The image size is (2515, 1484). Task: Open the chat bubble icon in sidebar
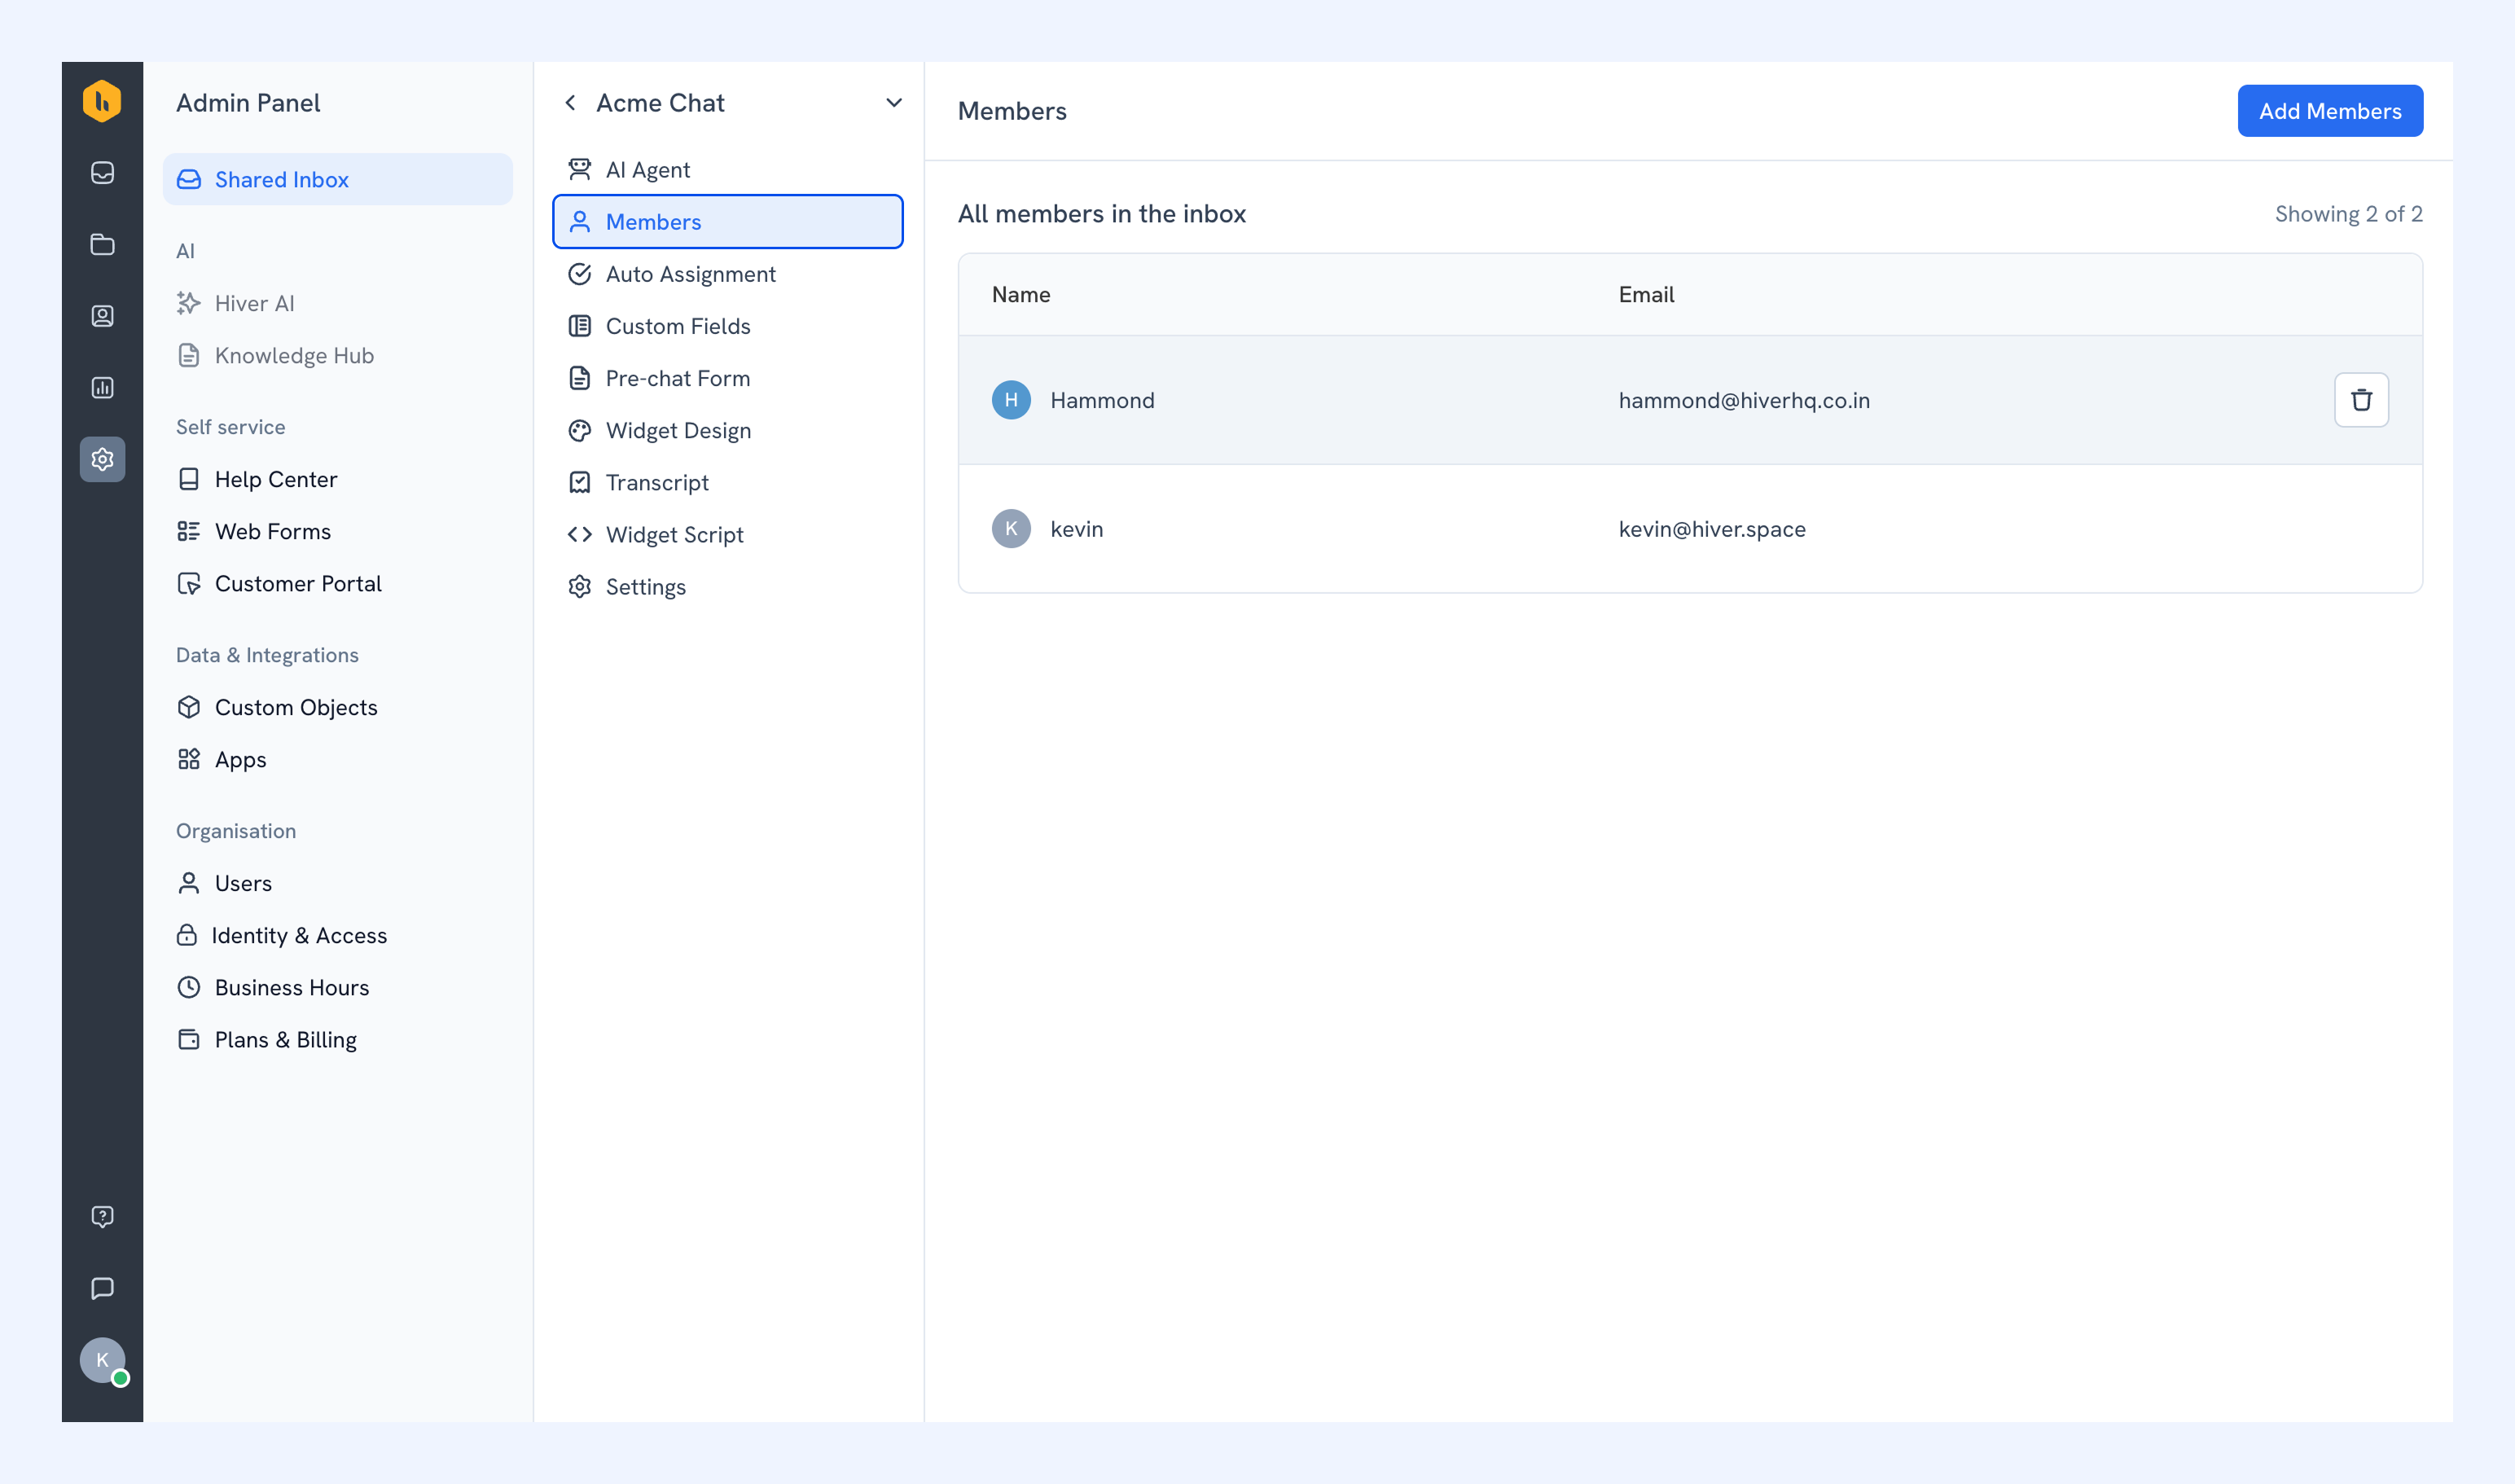(x=102, y=1288)
